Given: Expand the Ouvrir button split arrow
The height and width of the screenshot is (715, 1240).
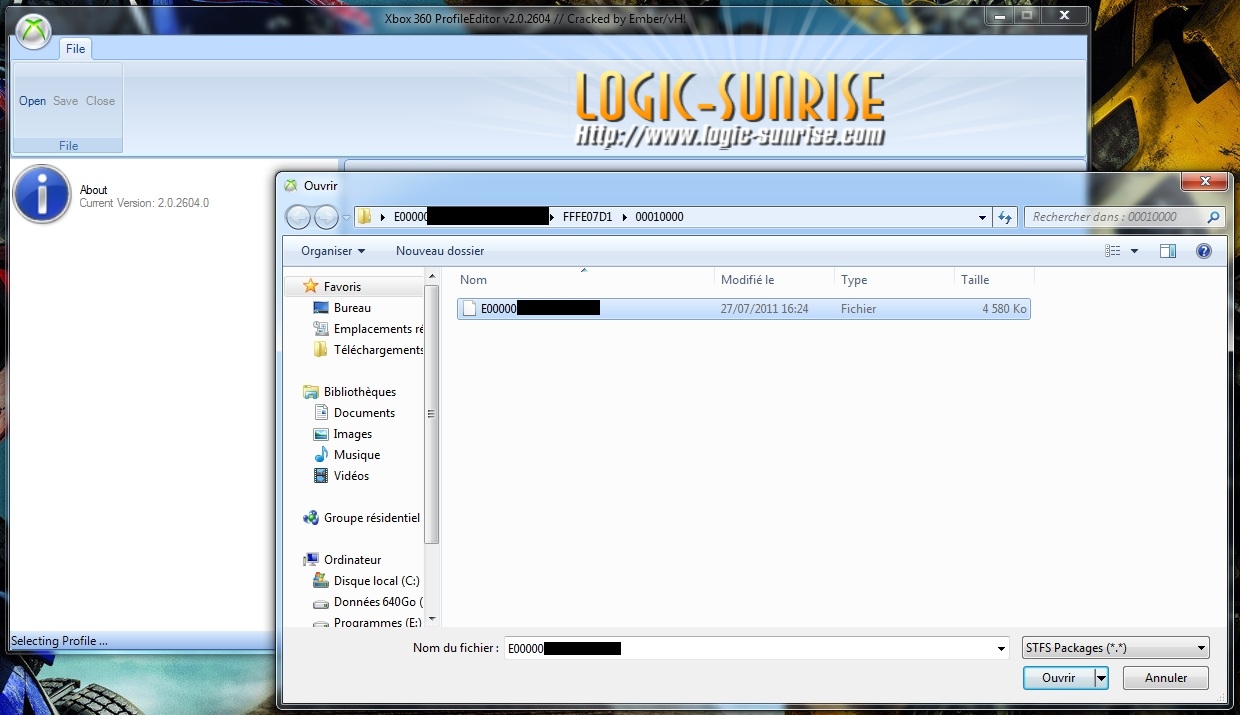Looking at the screenshot, I should 1101,678.
